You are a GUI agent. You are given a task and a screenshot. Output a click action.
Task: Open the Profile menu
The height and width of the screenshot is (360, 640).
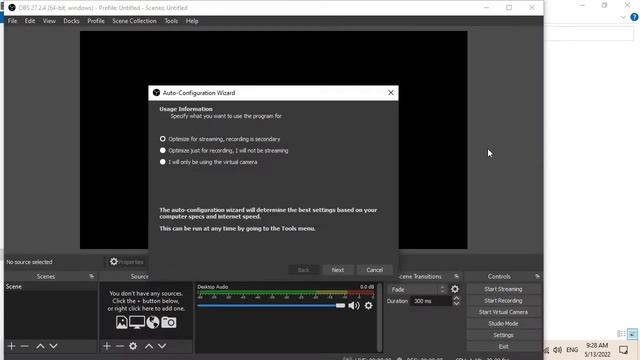[x=96, y=21]
